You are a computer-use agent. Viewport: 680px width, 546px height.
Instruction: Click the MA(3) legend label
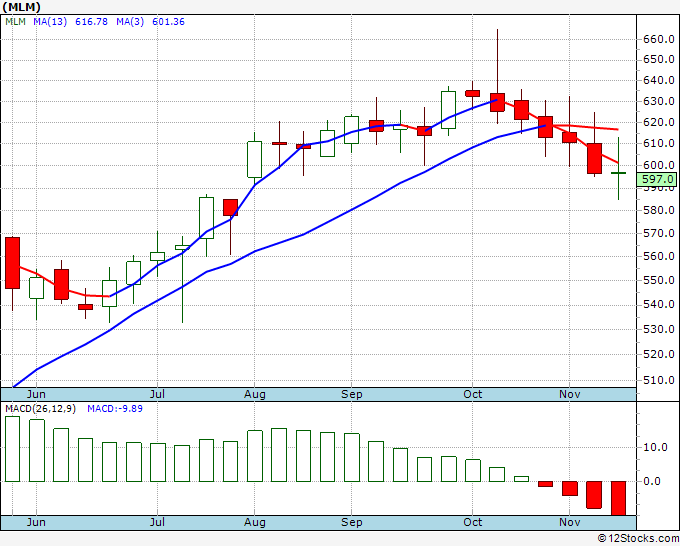pos(130,22)
